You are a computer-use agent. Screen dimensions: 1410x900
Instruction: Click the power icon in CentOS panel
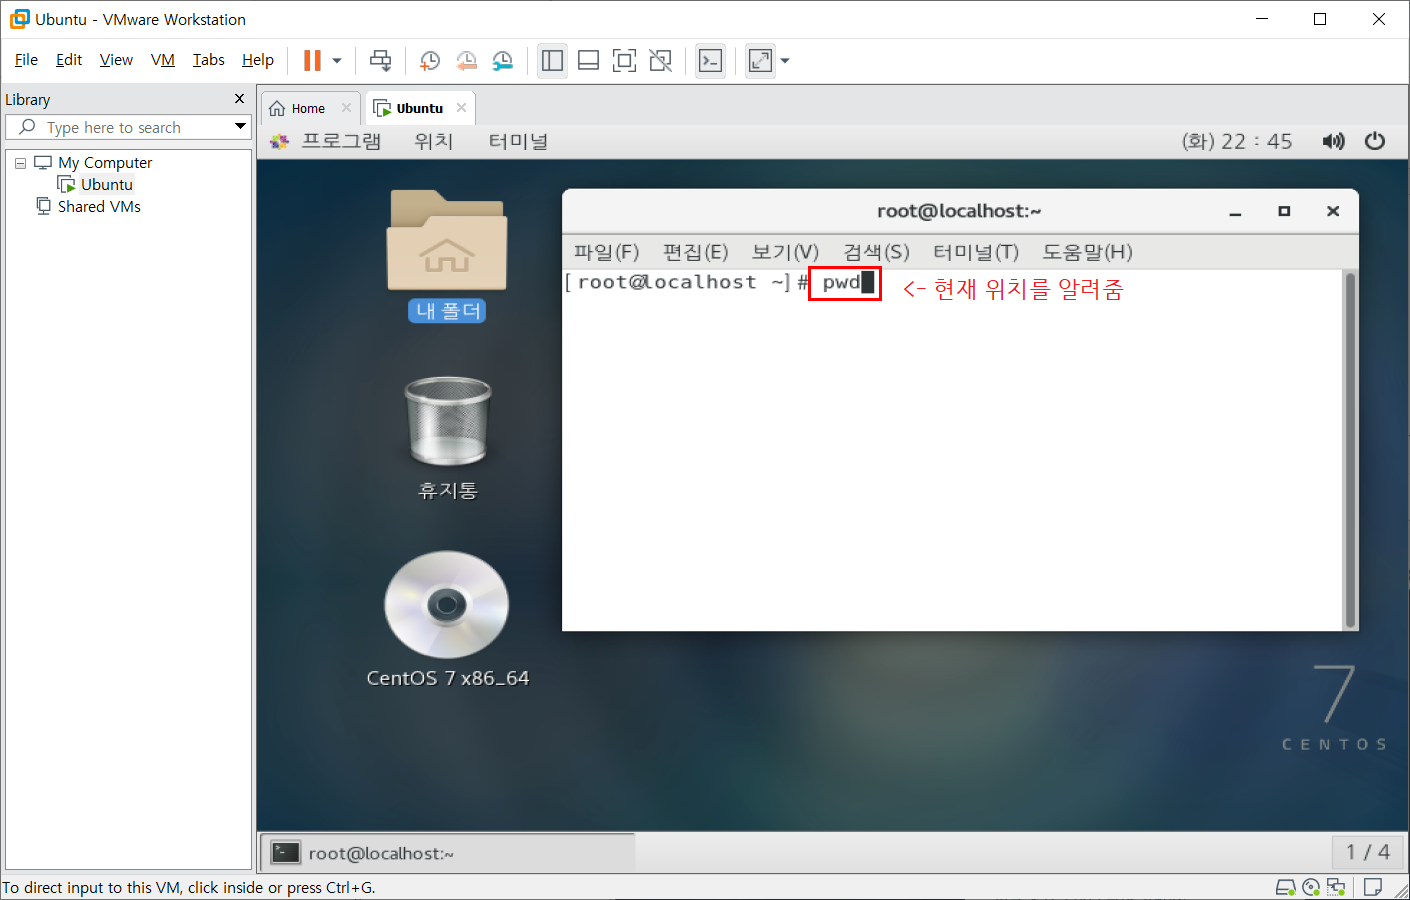(x=1375, y=141)
